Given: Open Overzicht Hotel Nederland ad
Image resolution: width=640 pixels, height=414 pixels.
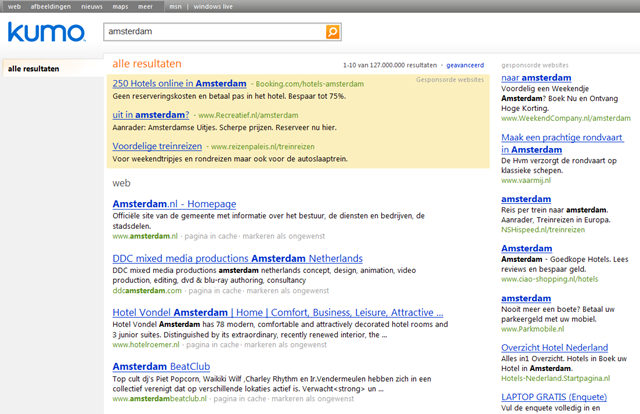Looking at the screenshot, I should pyautogui.click(x=554, y=347).
